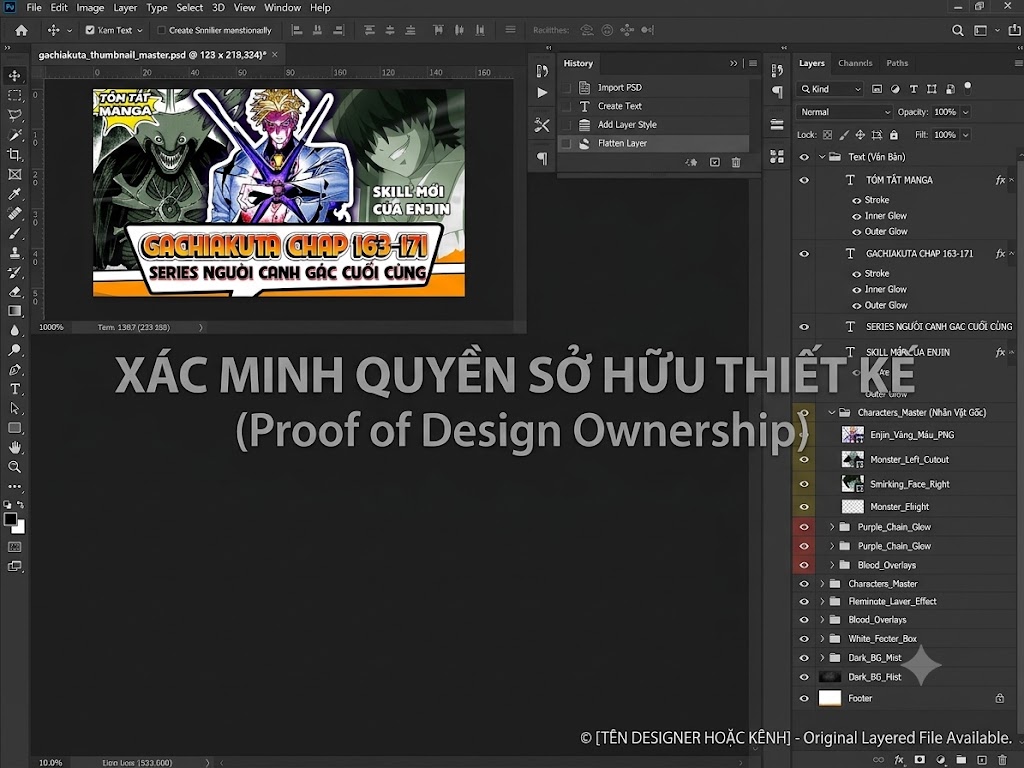The height and width of the screenshot is (768, 1024).
Task: Hide the Smirking_Face_Right layer
Action: point(804,484)
